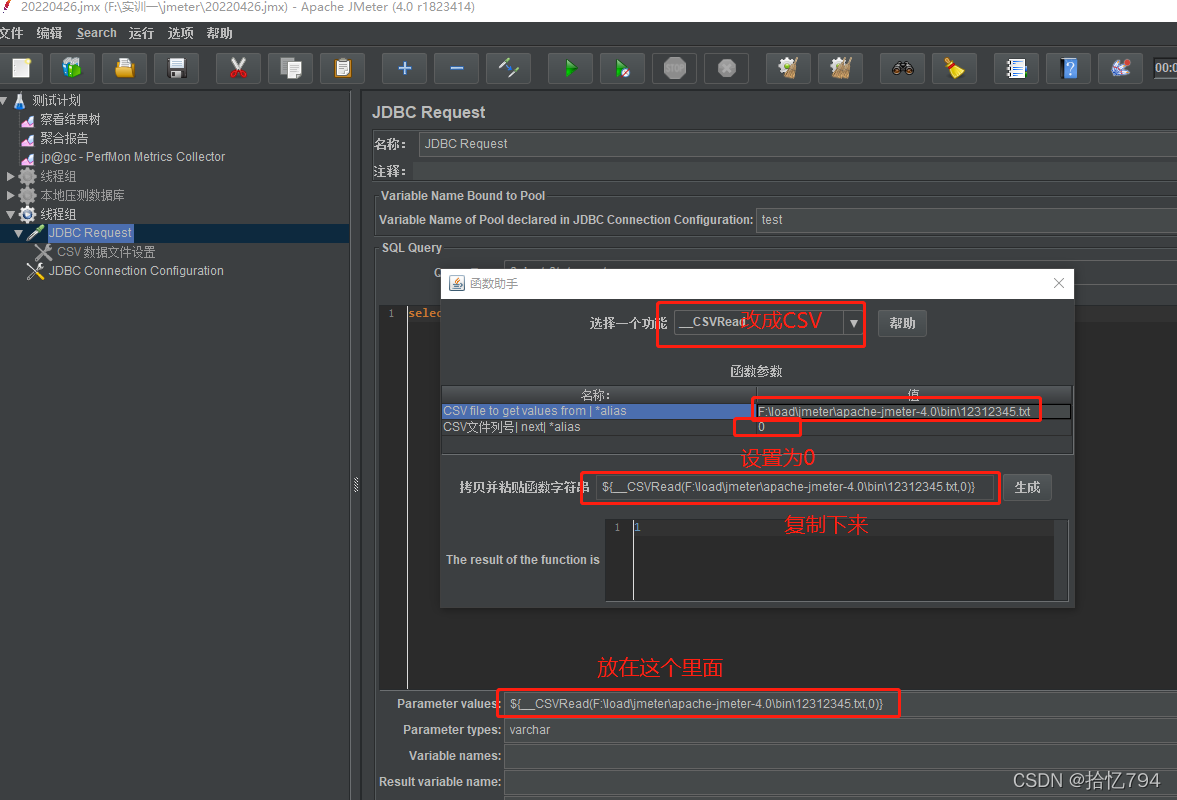Viewport: 1177px width, 800px height.
Task: Clear all results with double broom icon
Action: point(841,68)
